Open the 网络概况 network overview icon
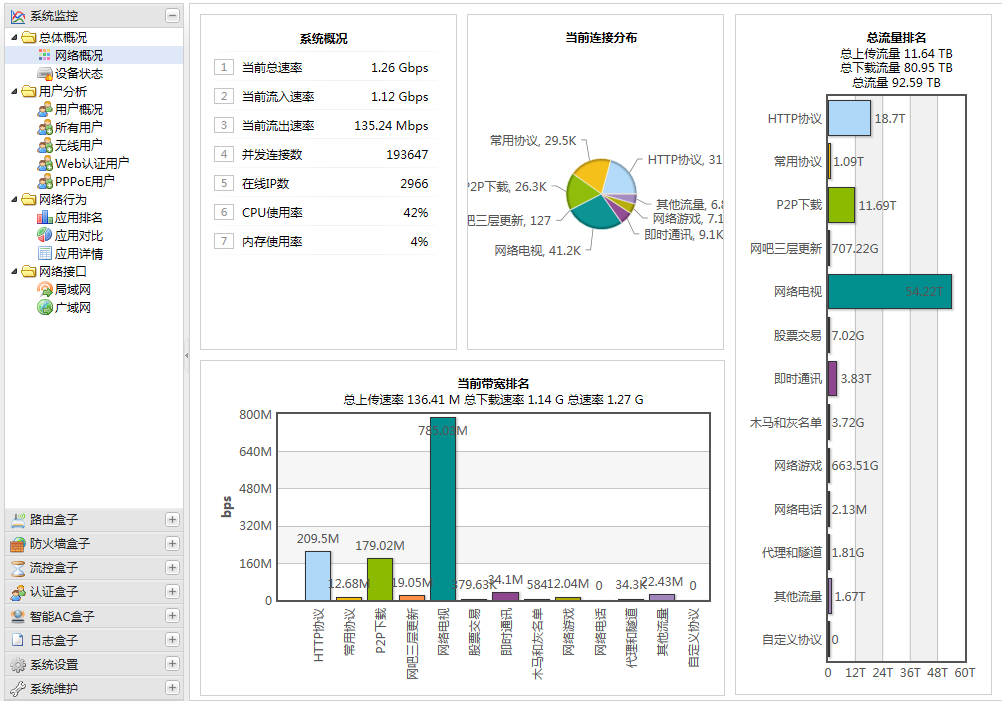The image size is (1002, 701). pyautogui.click(x=45, y=56)
